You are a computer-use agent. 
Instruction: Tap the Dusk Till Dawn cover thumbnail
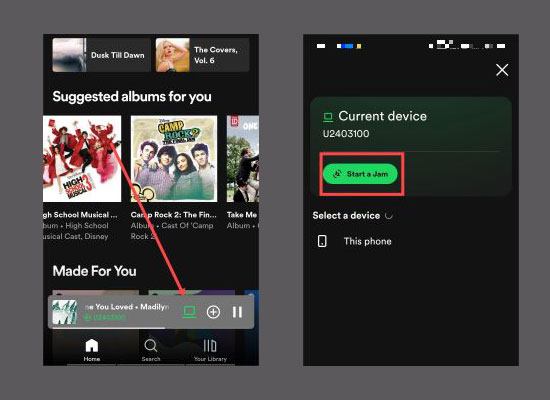[69, 55]
